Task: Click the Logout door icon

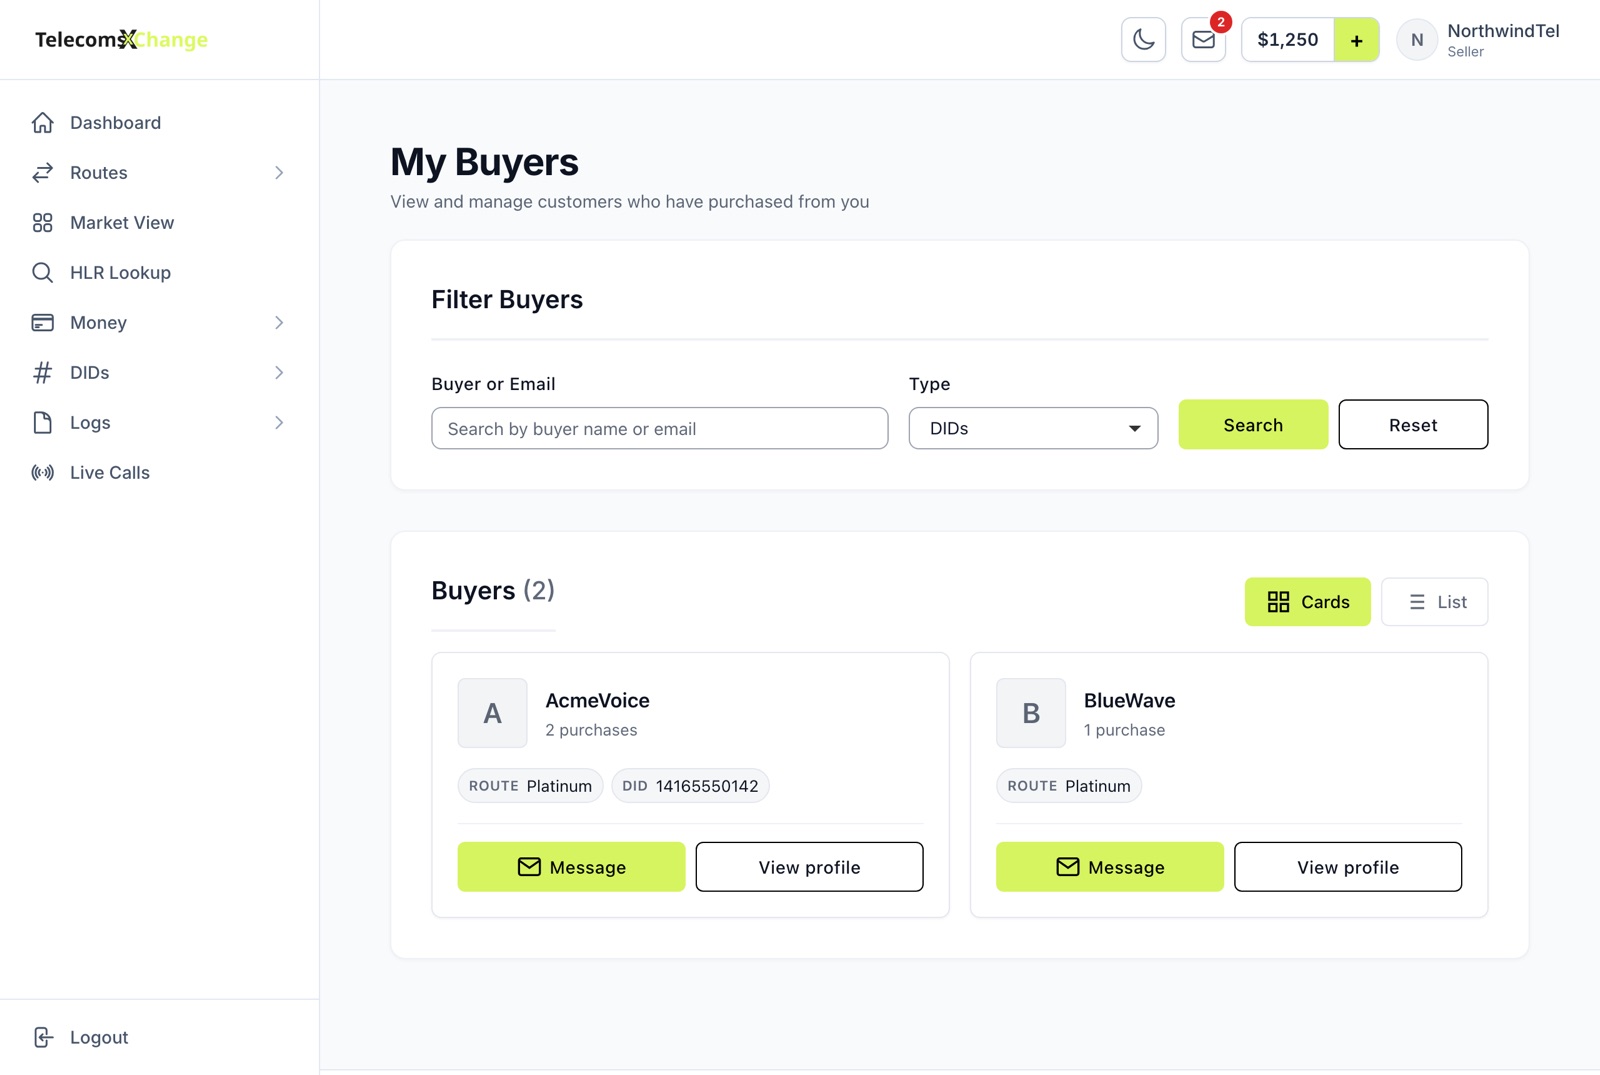Action: [x=42, y=1038]
